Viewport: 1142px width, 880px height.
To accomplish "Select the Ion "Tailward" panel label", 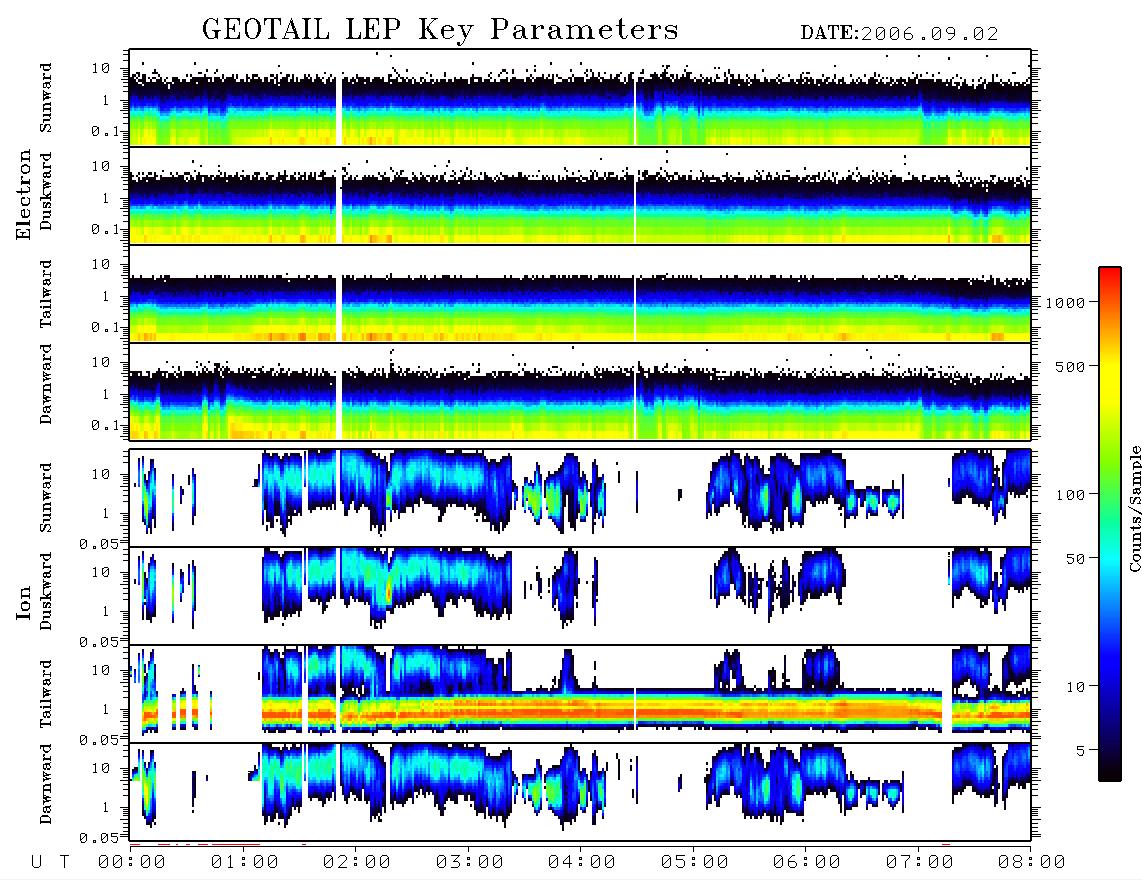I will [x=46, y=694].
